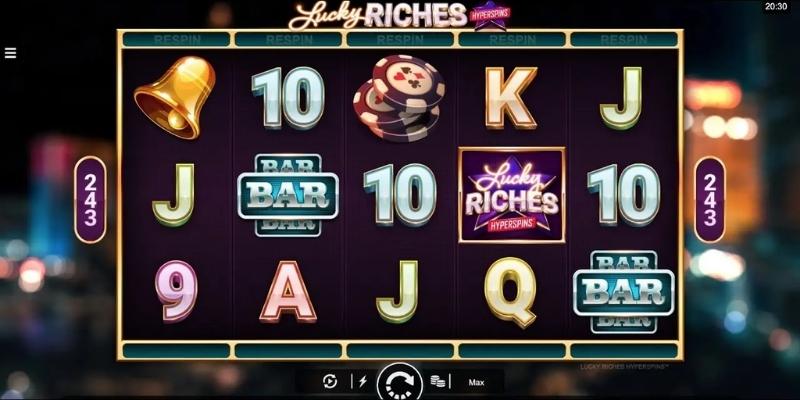Click the RESPIN button above reel four
The height and width of the screenshot is (400, 800).
[x=512, y=39]
